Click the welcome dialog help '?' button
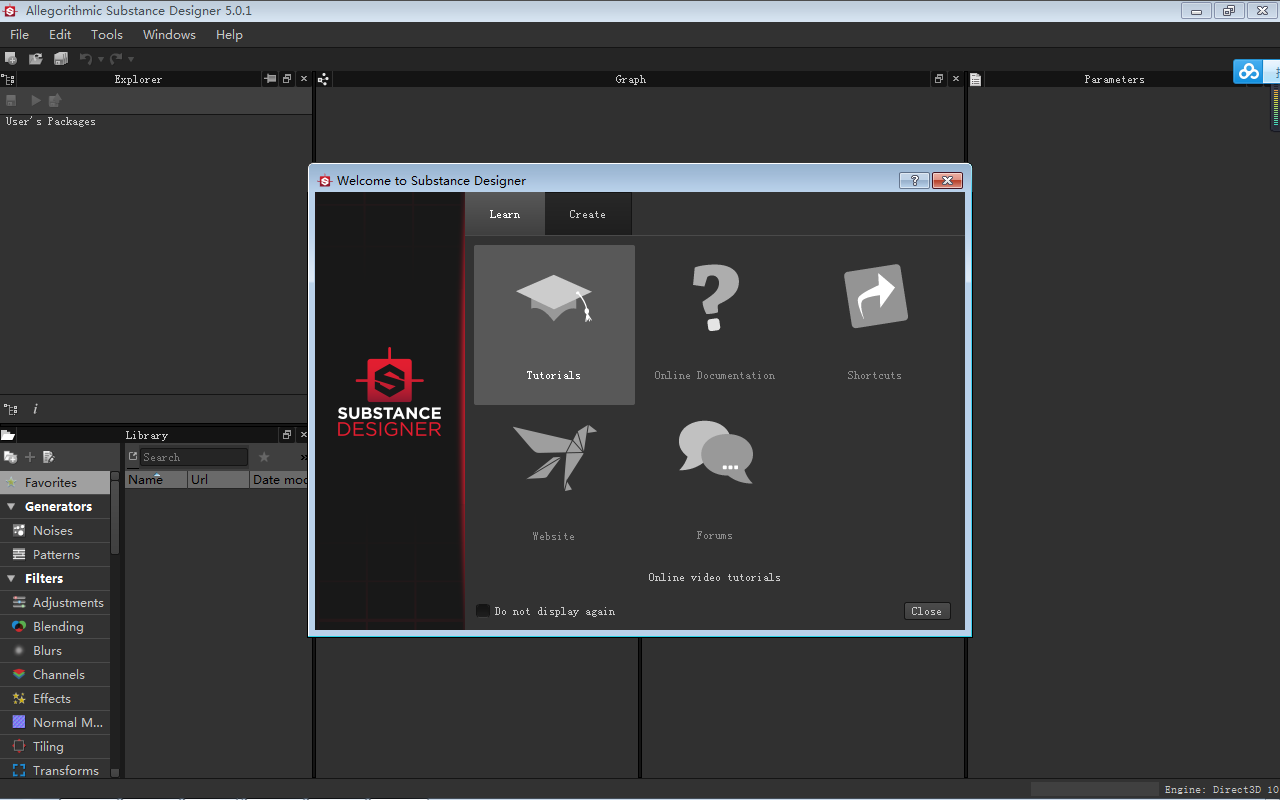 pyautogui.click(x=914, y=181)
